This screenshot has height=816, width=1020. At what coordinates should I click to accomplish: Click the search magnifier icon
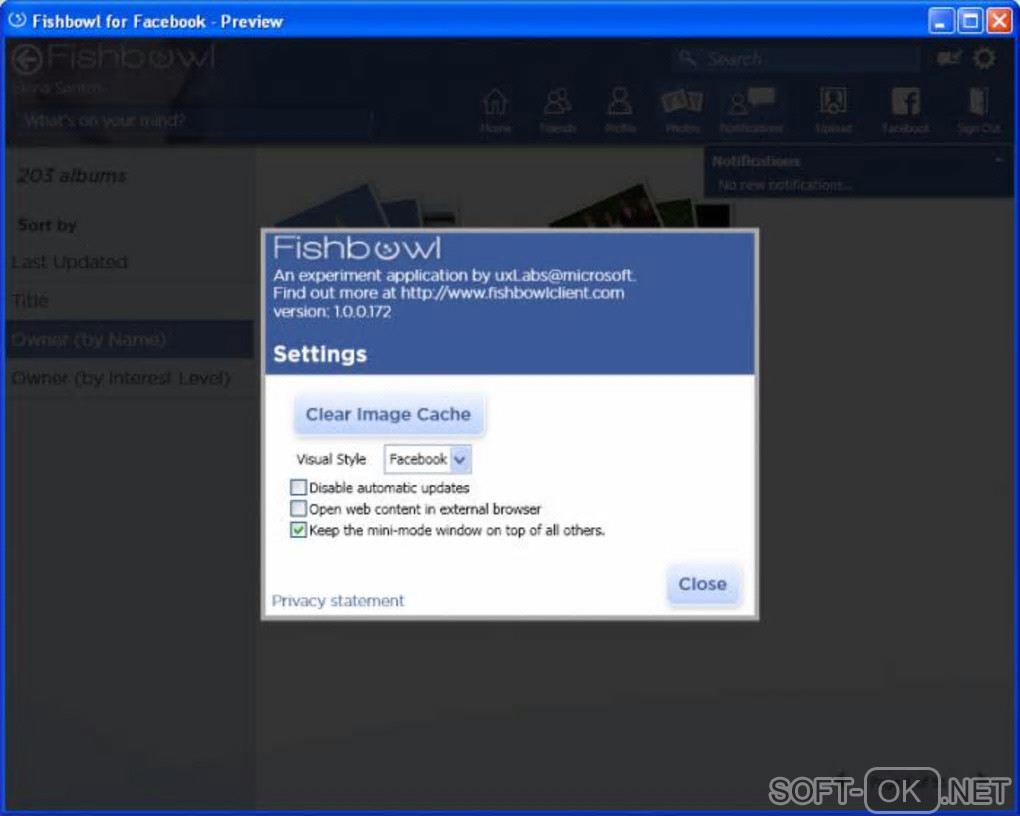(687, 59)
